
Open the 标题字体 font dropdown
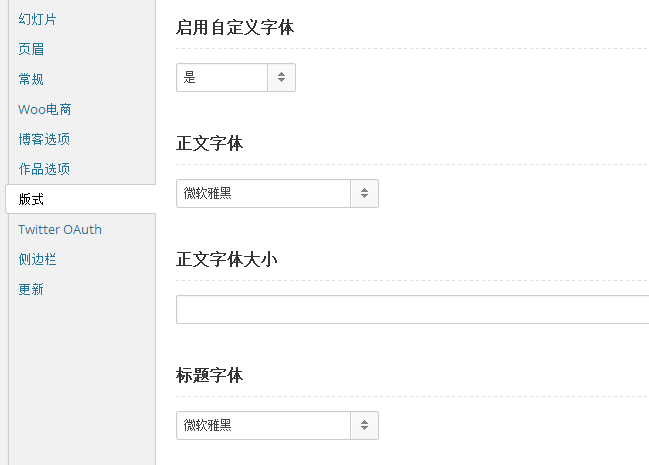pyautogui.click(x=277, y=425)
